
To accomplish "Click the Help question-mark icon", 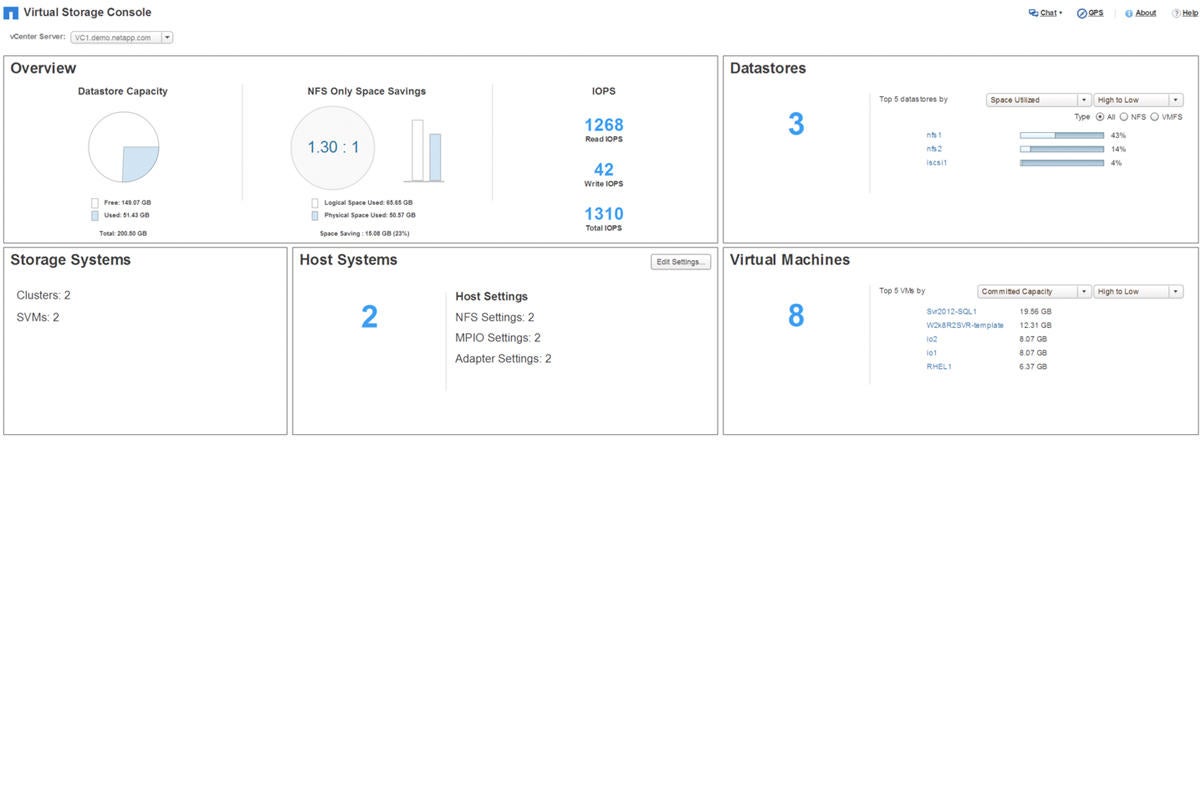I will pyautogui.click(x=1176, y=14).
